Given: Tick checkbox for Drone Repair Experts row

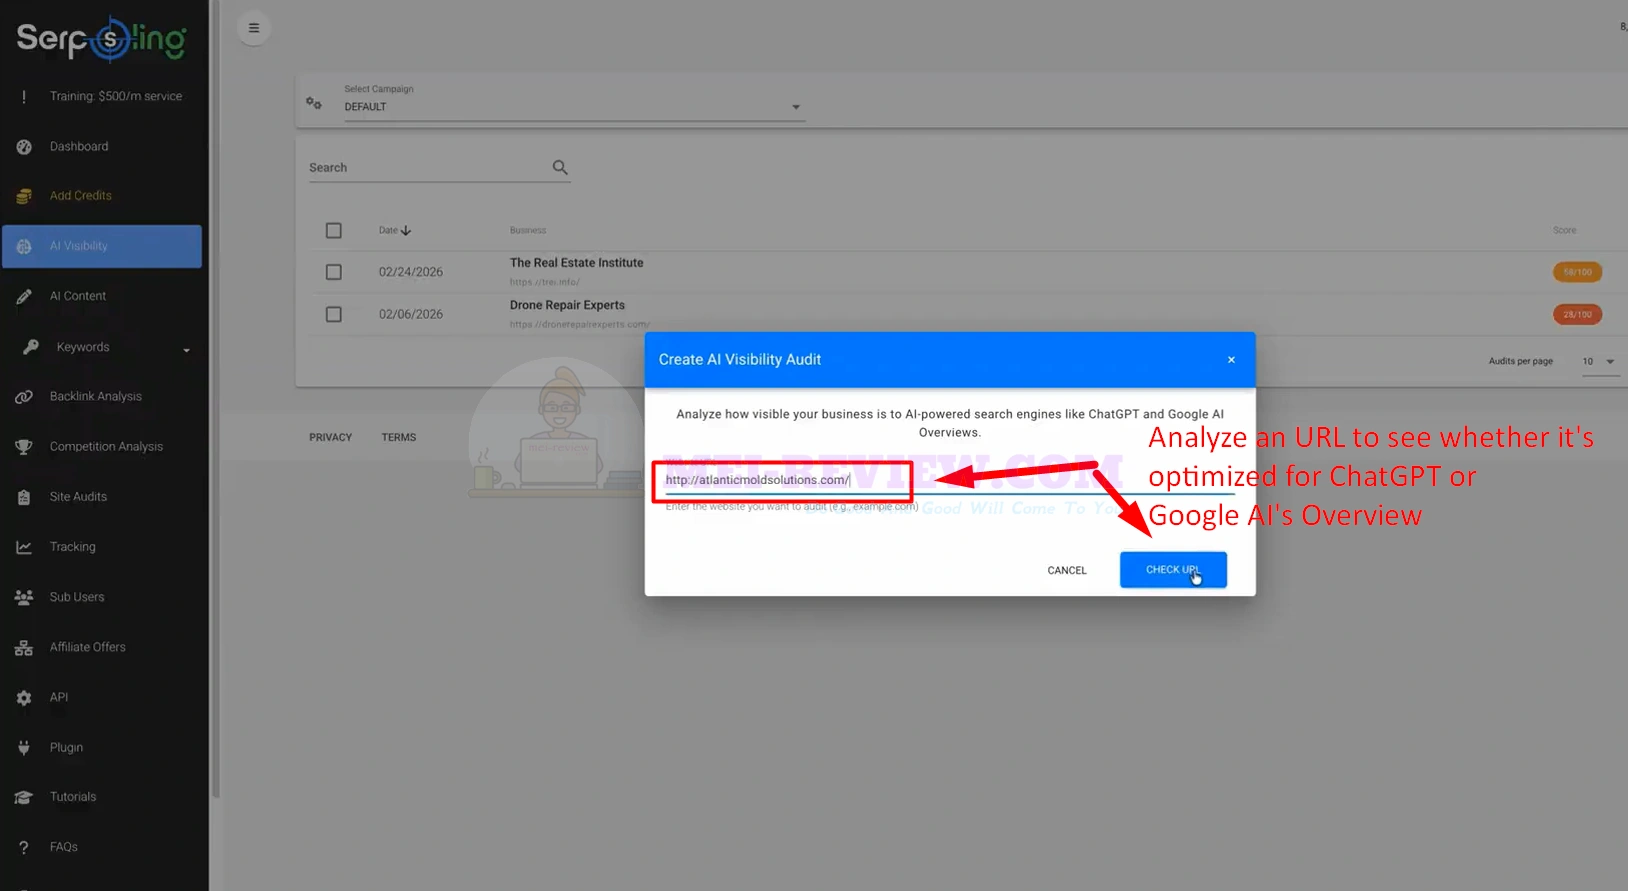Looking at the screenshot, I should point(334,314).
